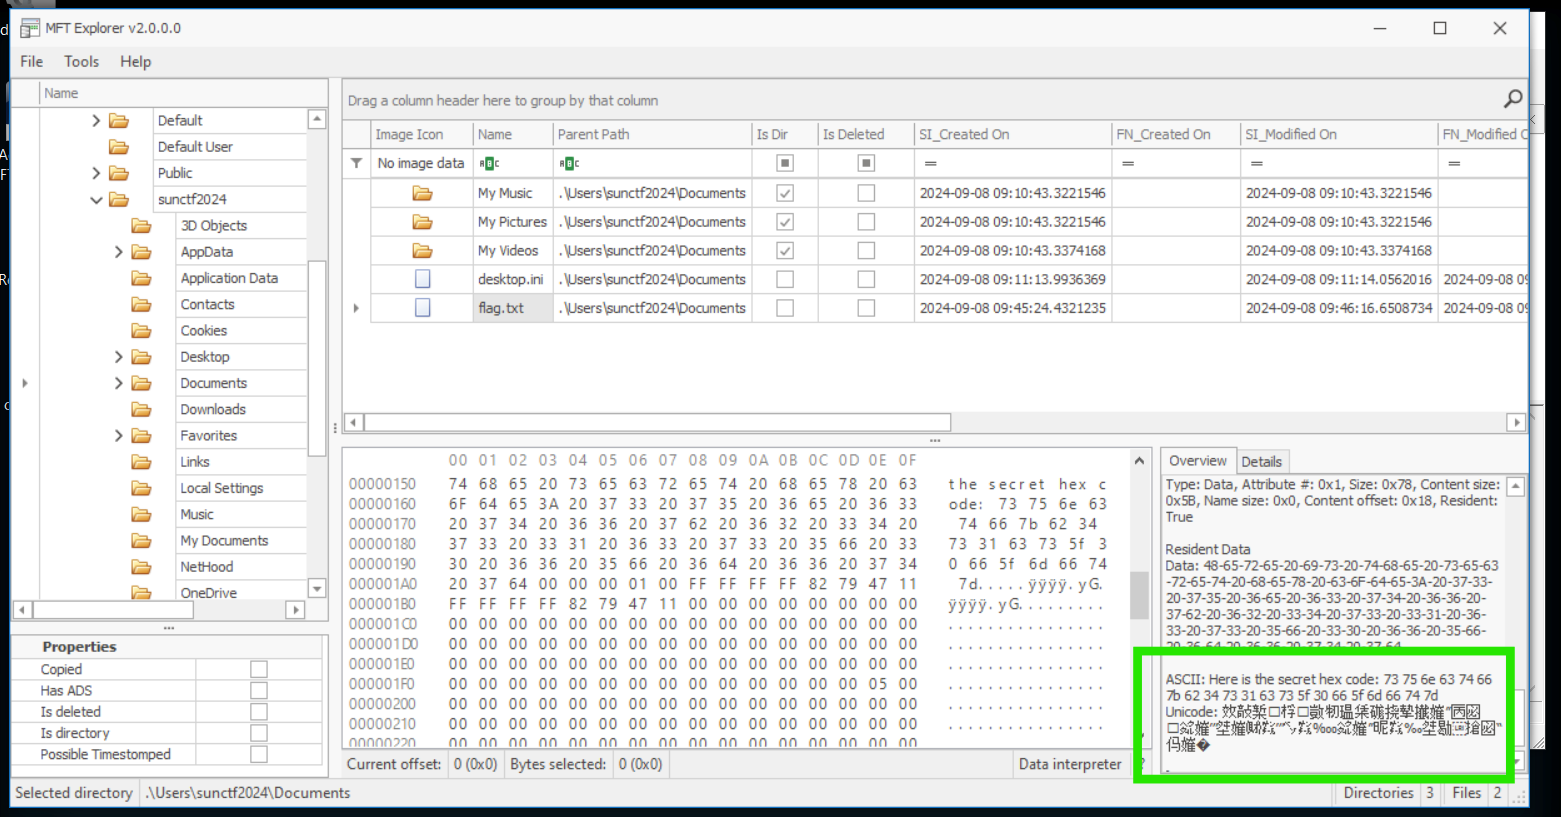Viewport: 1561px width, 817px height.
Task: Click the SI_Created On equals filter operator
Action: [x=930, y=163]
